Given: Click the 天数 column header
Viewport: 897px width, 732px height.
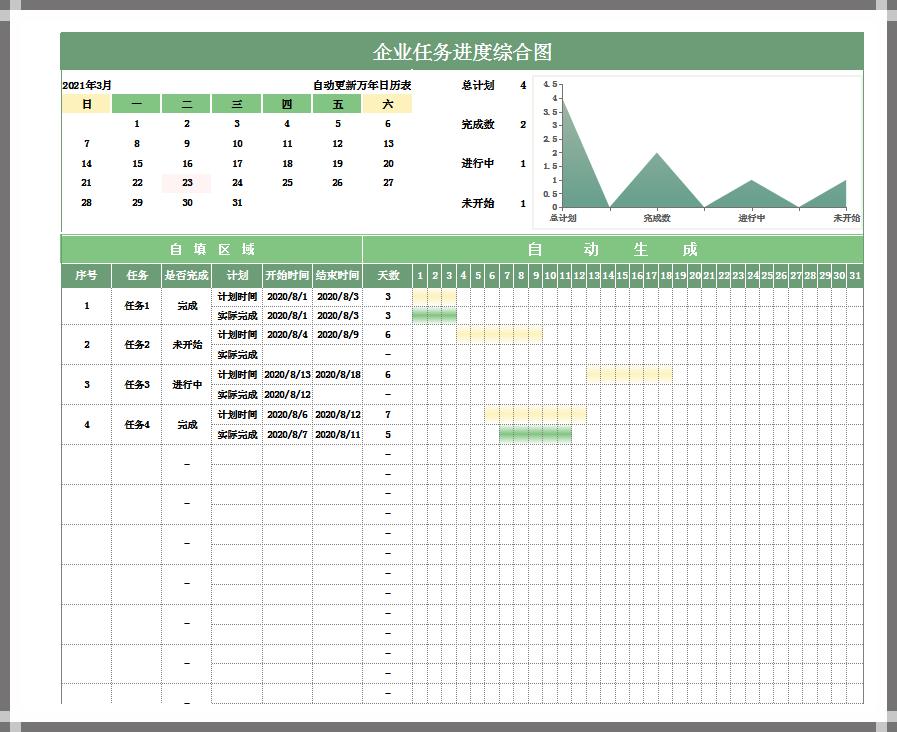Looking at the screenshot, I should click(388, 275).
